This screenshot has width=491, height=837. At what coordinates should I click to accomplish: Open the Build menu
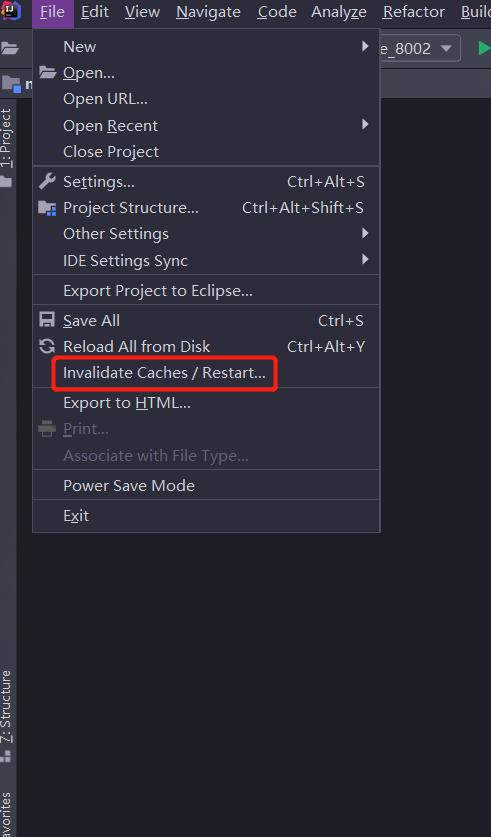point(474,12)
